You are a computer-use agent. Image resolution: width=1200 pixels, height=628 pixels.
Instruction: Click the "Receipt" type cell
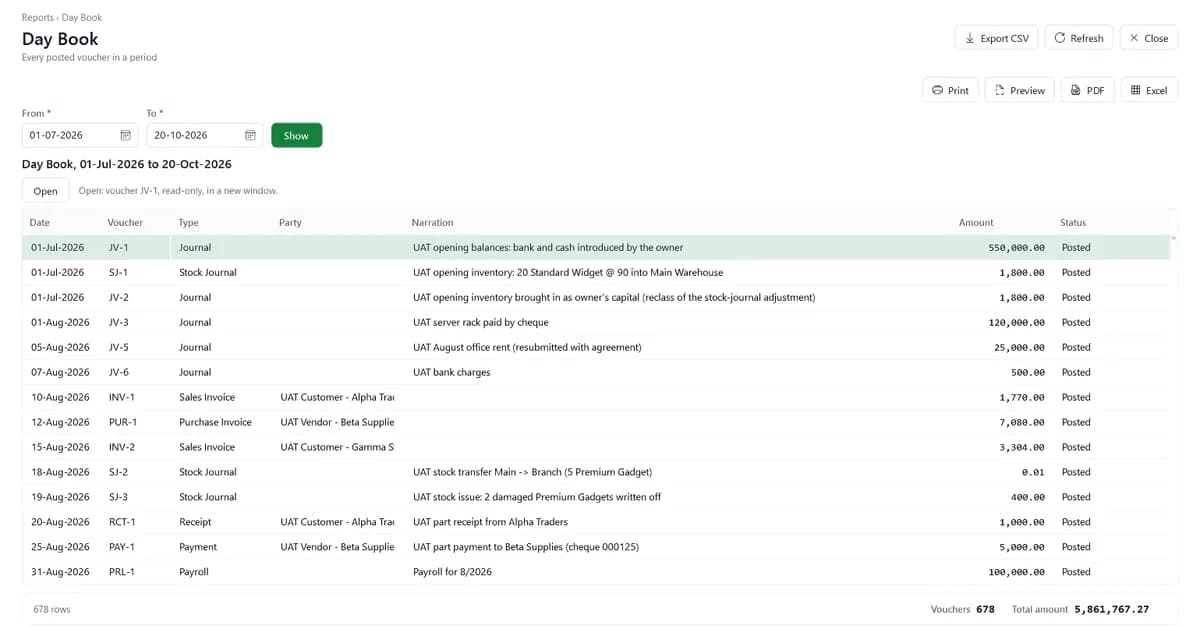195,522
